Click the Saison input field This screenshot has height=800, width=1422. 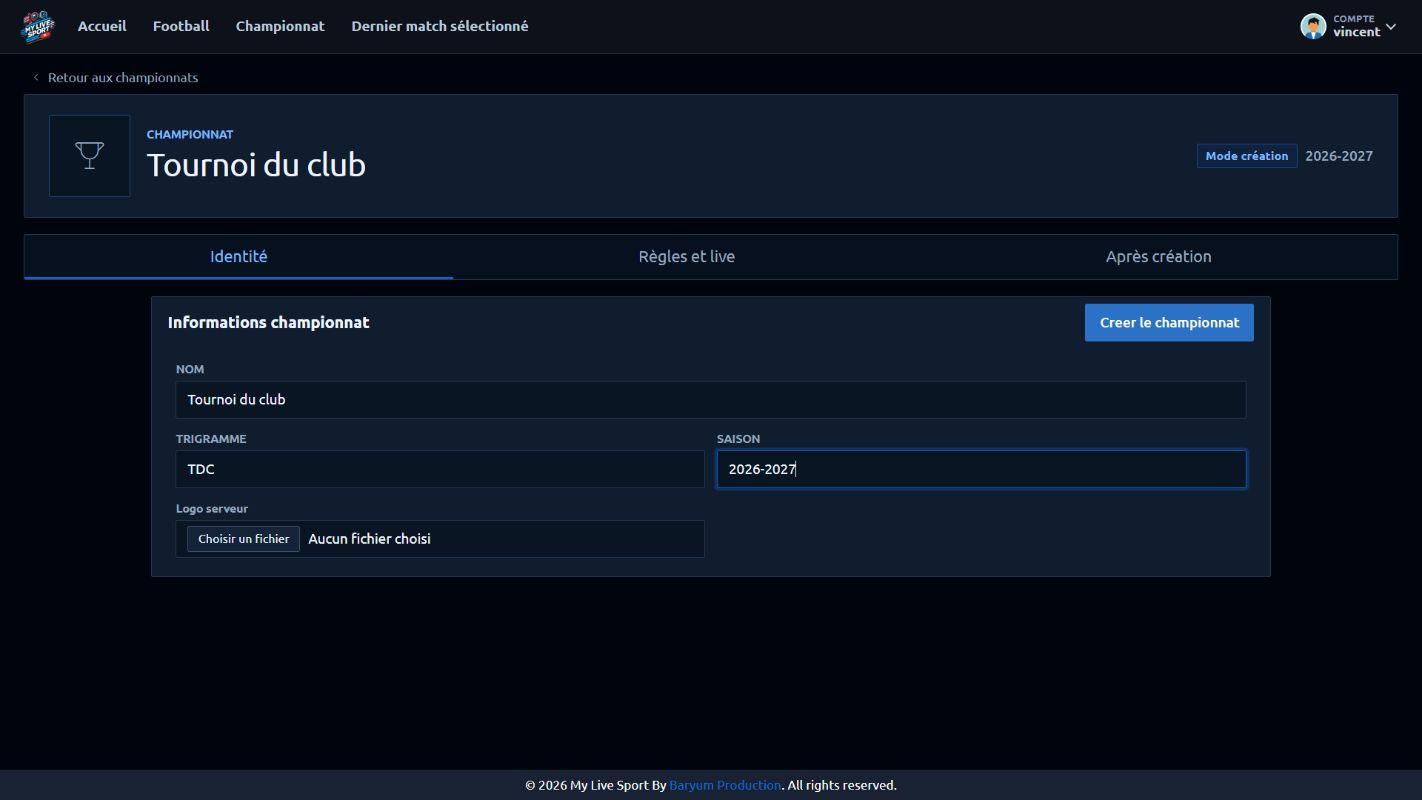click(x=982, y=469)
